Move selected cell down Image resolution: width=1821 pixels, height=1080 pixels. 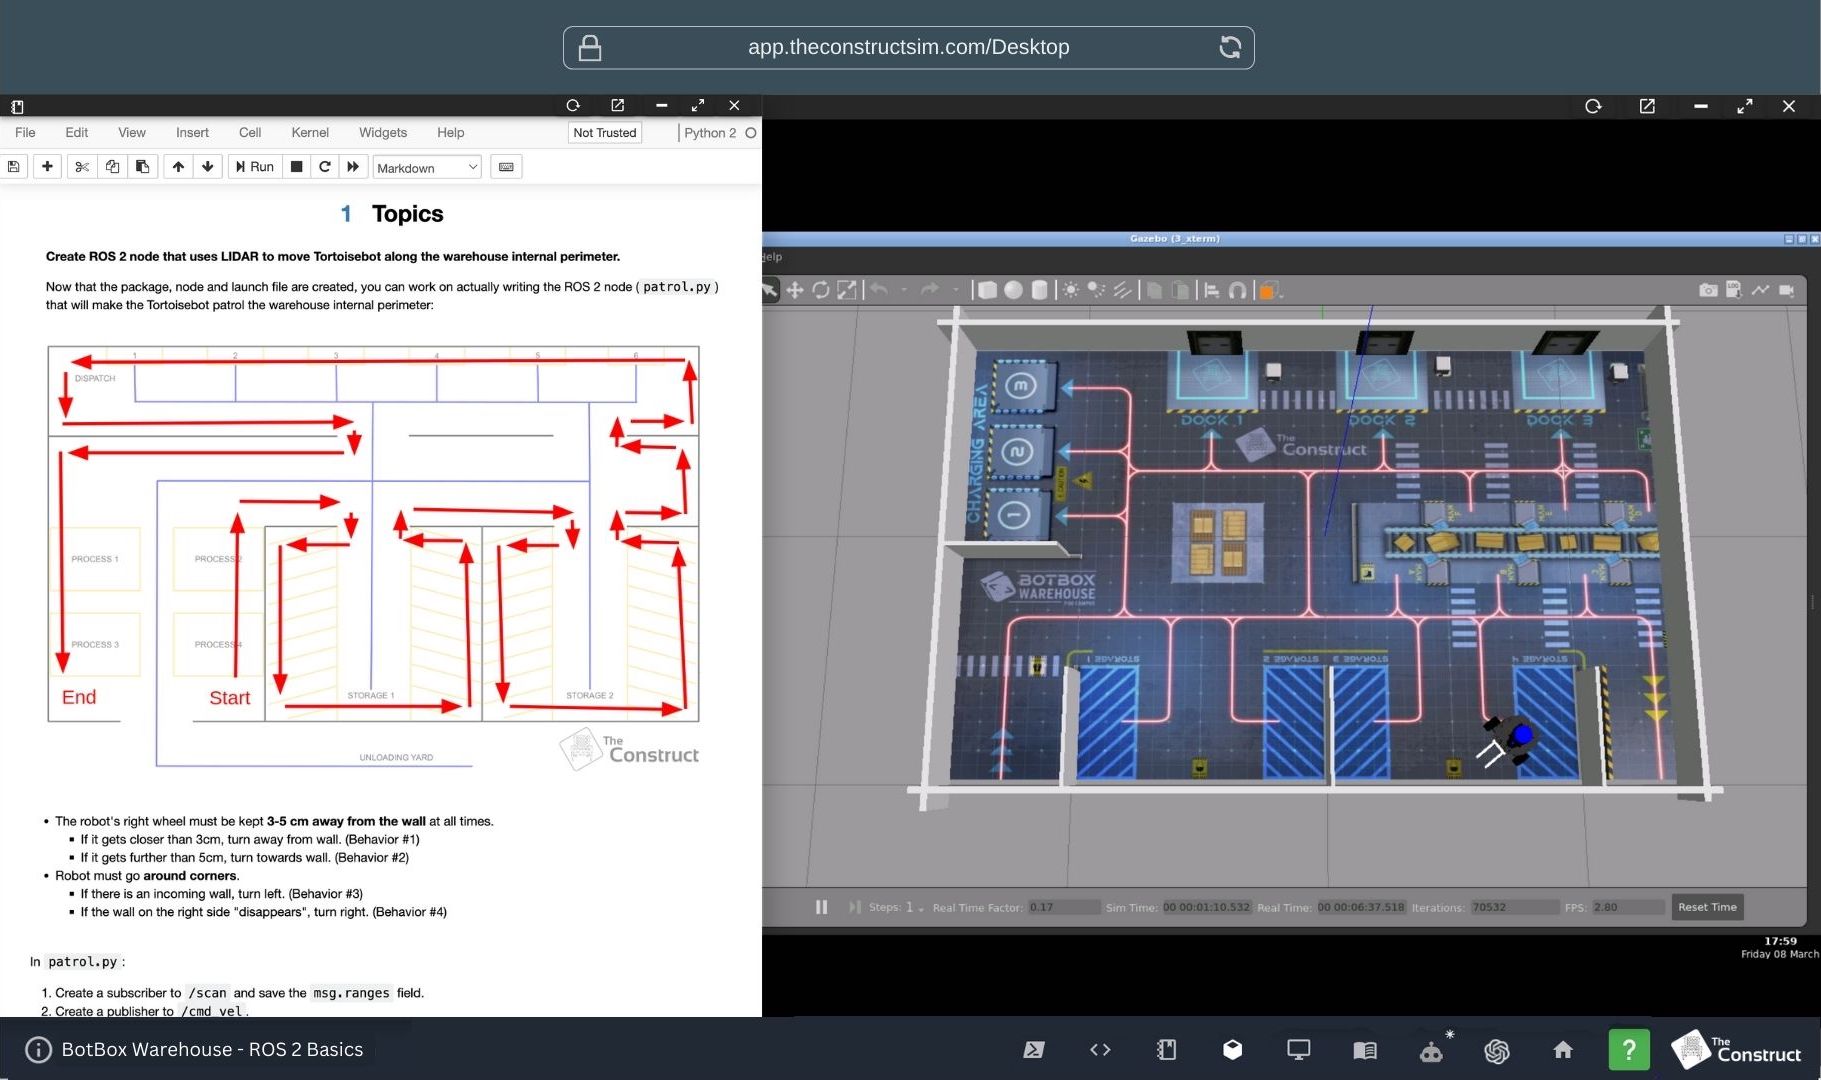207,167
